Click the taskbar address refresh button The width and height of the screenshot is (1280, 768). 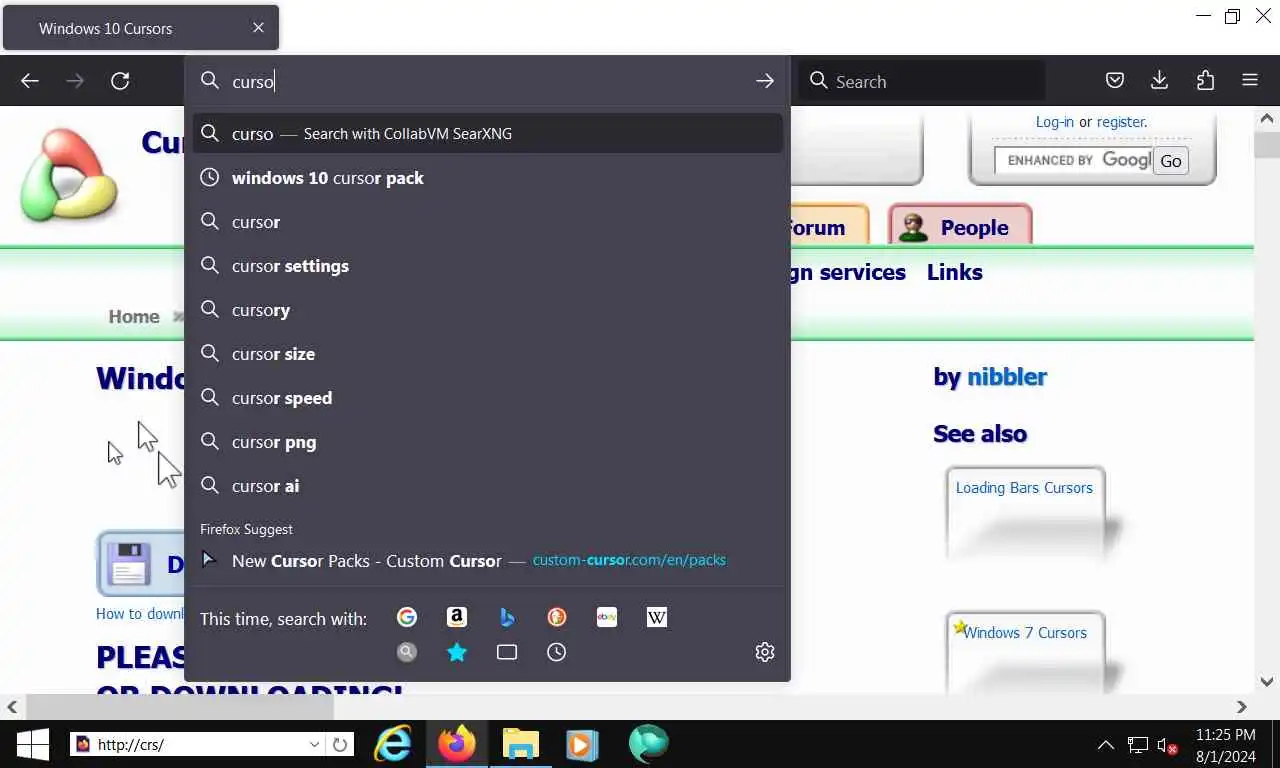click(340, 744)
